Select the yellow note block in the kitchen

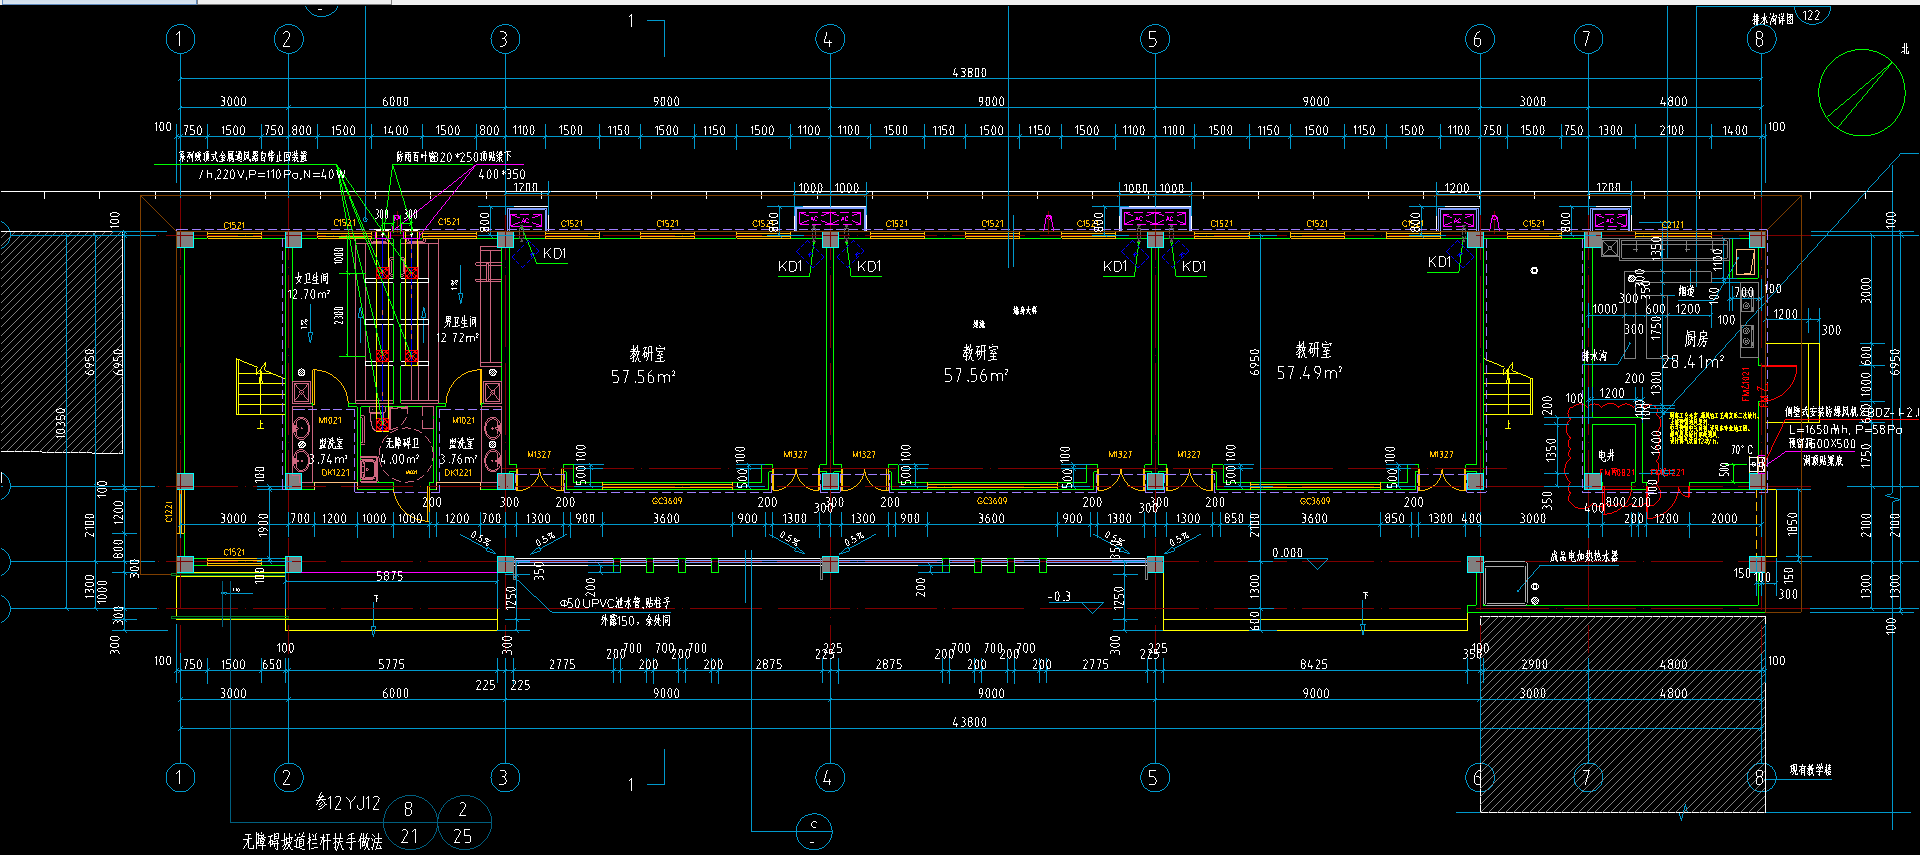coord(1713,427)
